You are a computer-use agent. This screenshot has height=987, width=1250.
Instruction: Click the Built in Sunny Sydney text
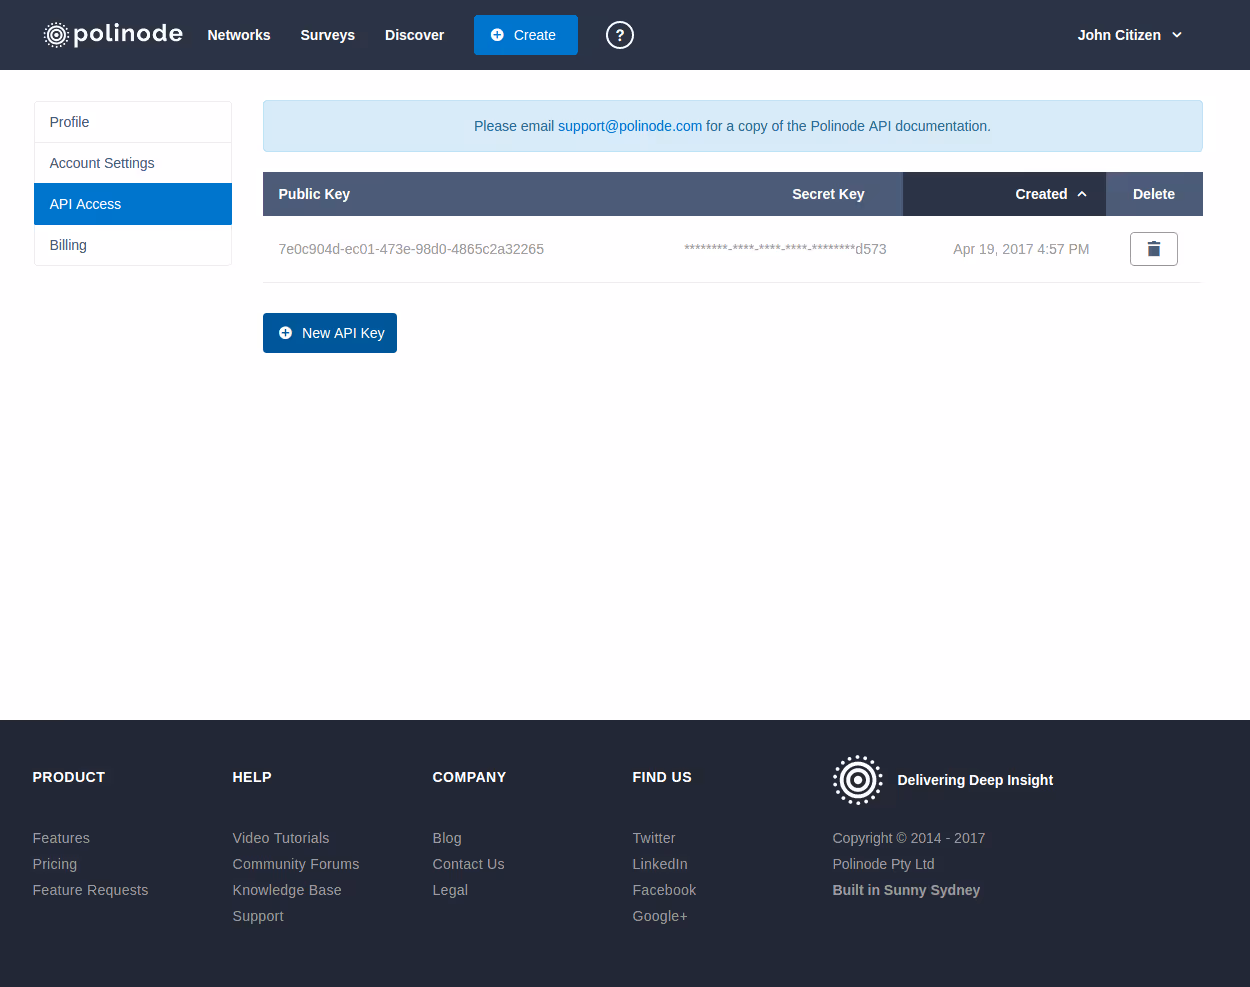[x=906, y=890]
